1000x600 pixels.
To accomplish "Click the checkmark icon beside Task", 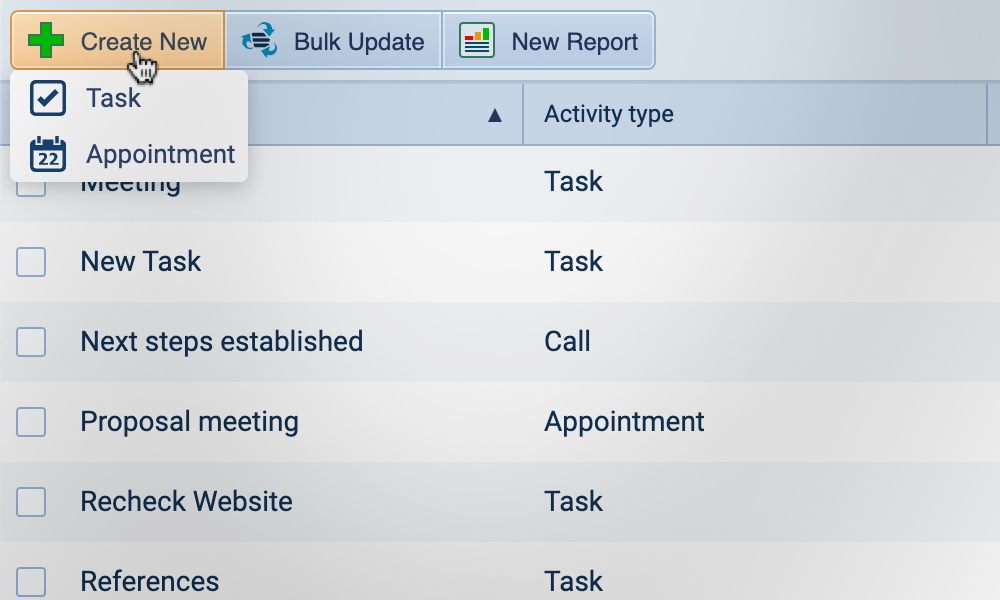I will tap(48, 98).
